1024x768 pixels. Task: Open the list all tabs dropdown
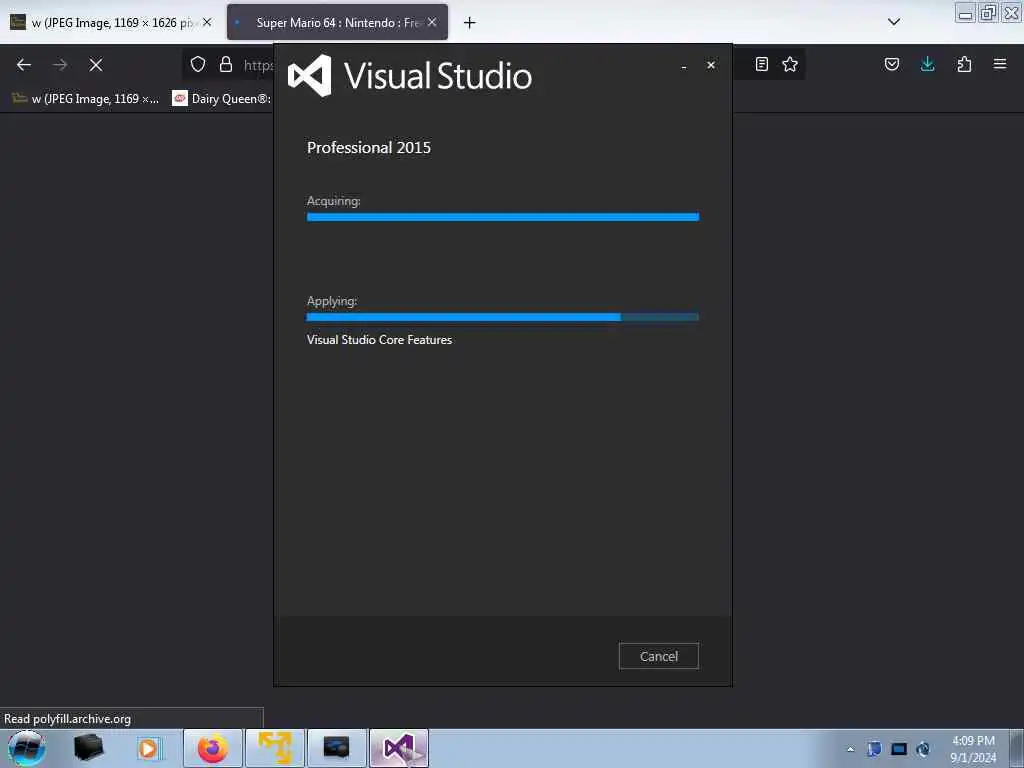pyautogui.click(x=894, y=22)
